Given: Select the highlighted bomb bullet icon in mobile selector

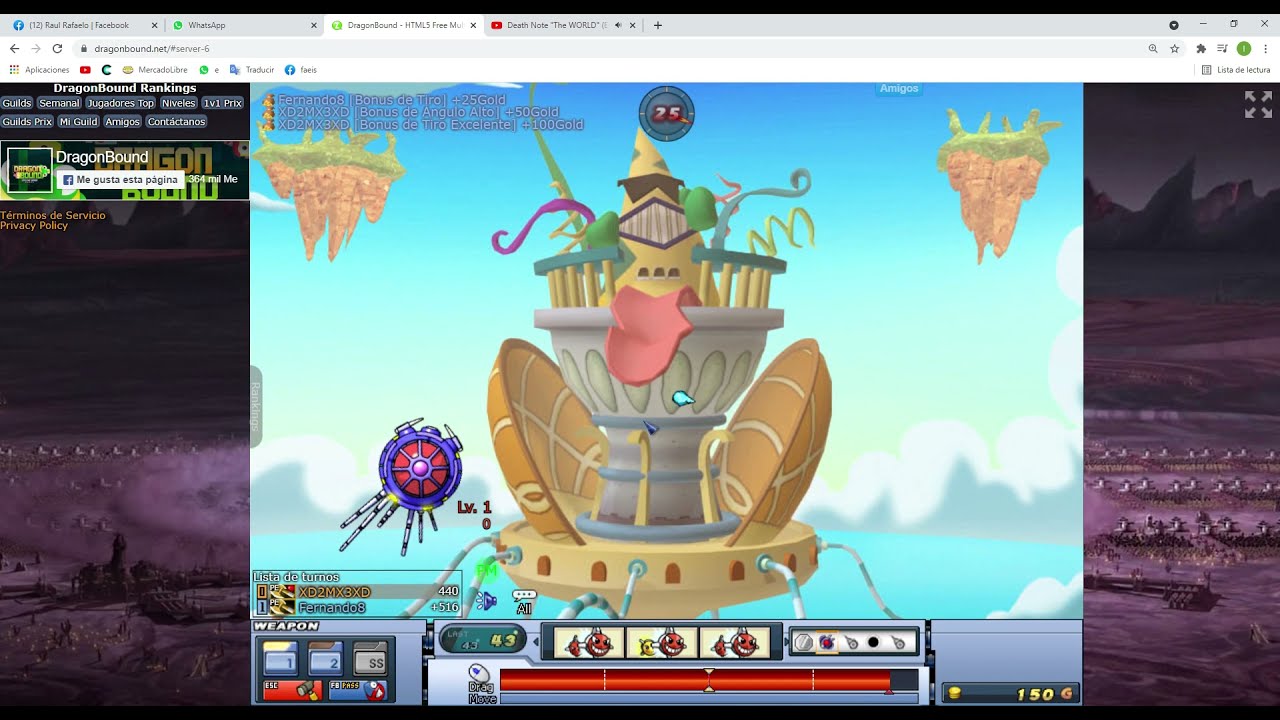Looking at the screenshot, I should tap(826, 642).
